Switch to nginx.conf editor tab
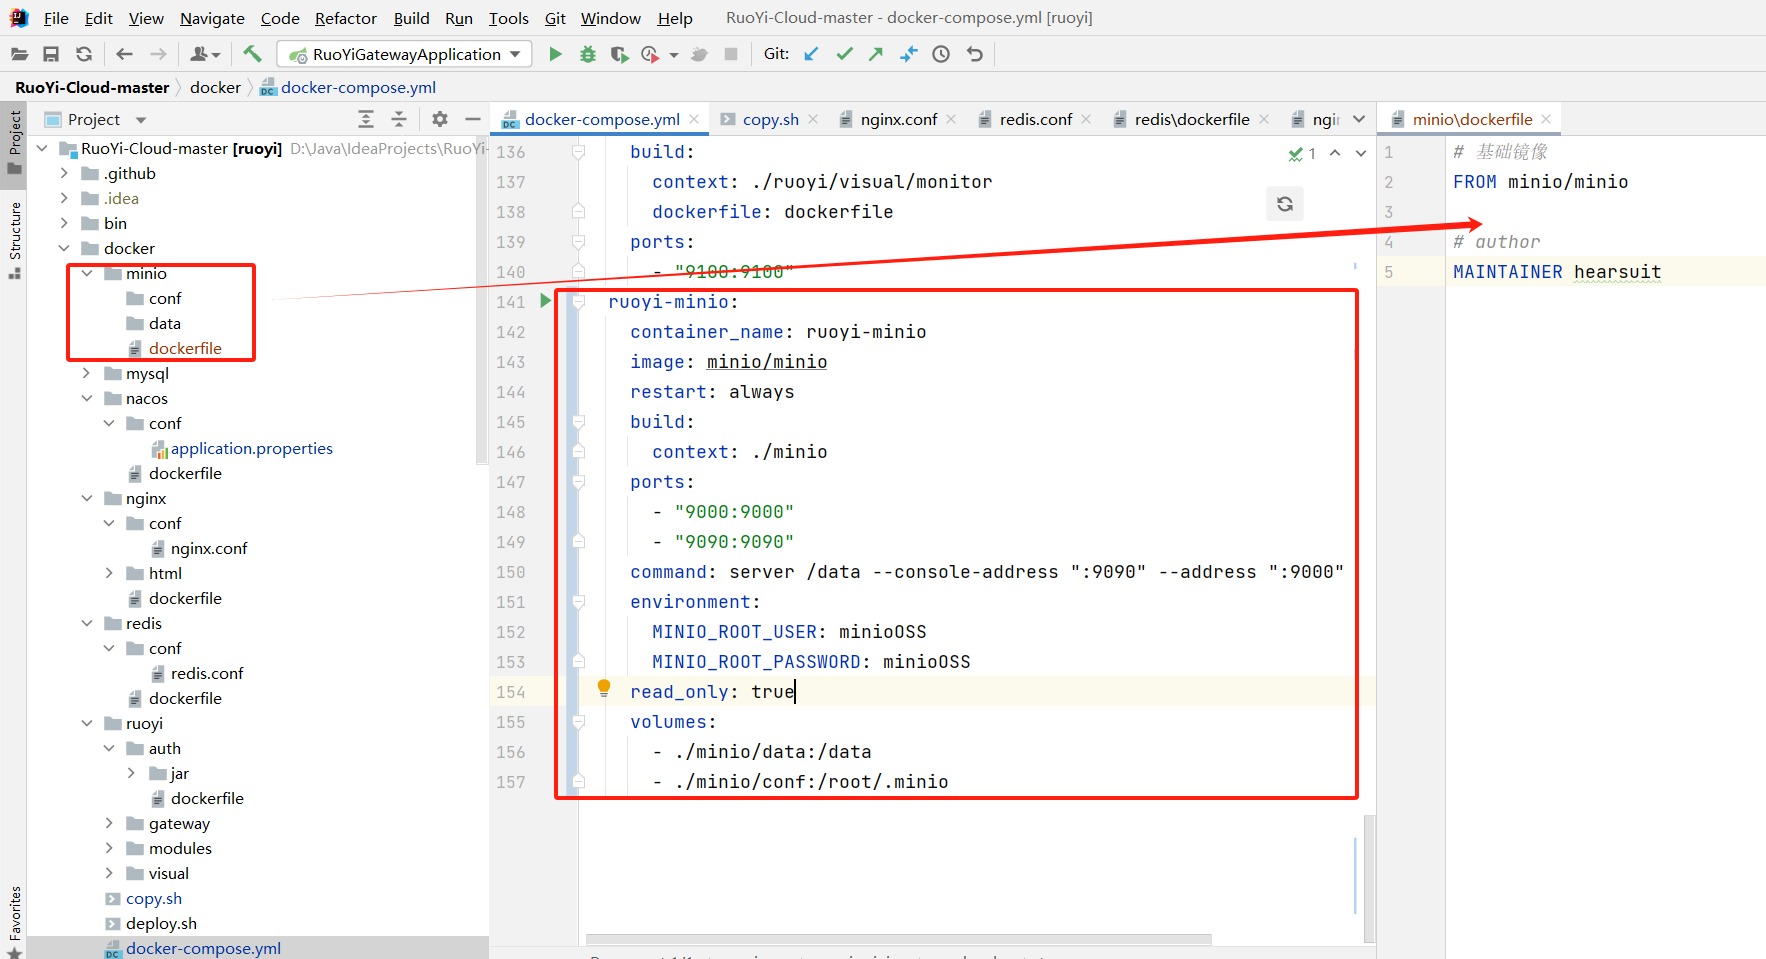This screenshot has width=1766, height=959. click(x=898, y=119)
